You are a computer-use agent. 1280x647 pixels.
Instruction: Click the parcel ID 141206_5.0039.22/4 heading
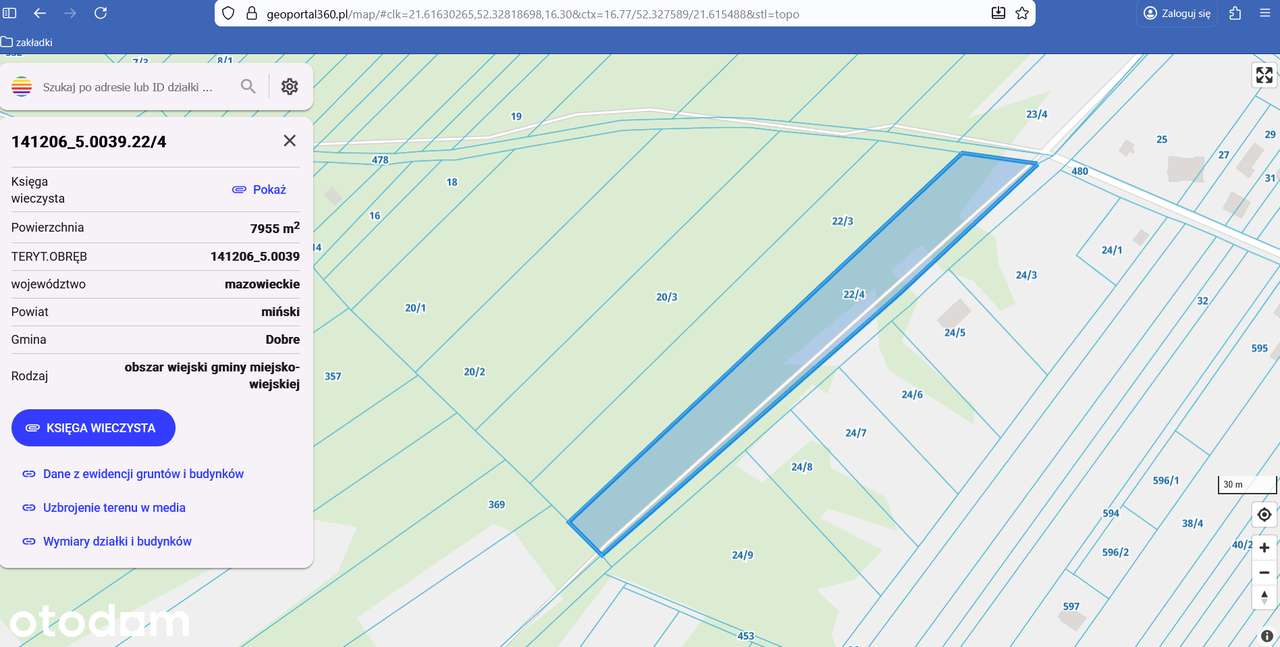pos(89,142)
